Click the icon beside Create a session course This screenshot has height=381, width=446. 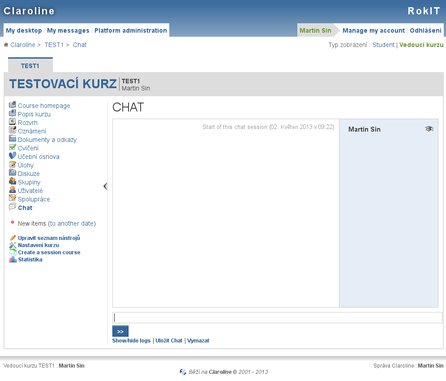(13, 252)
